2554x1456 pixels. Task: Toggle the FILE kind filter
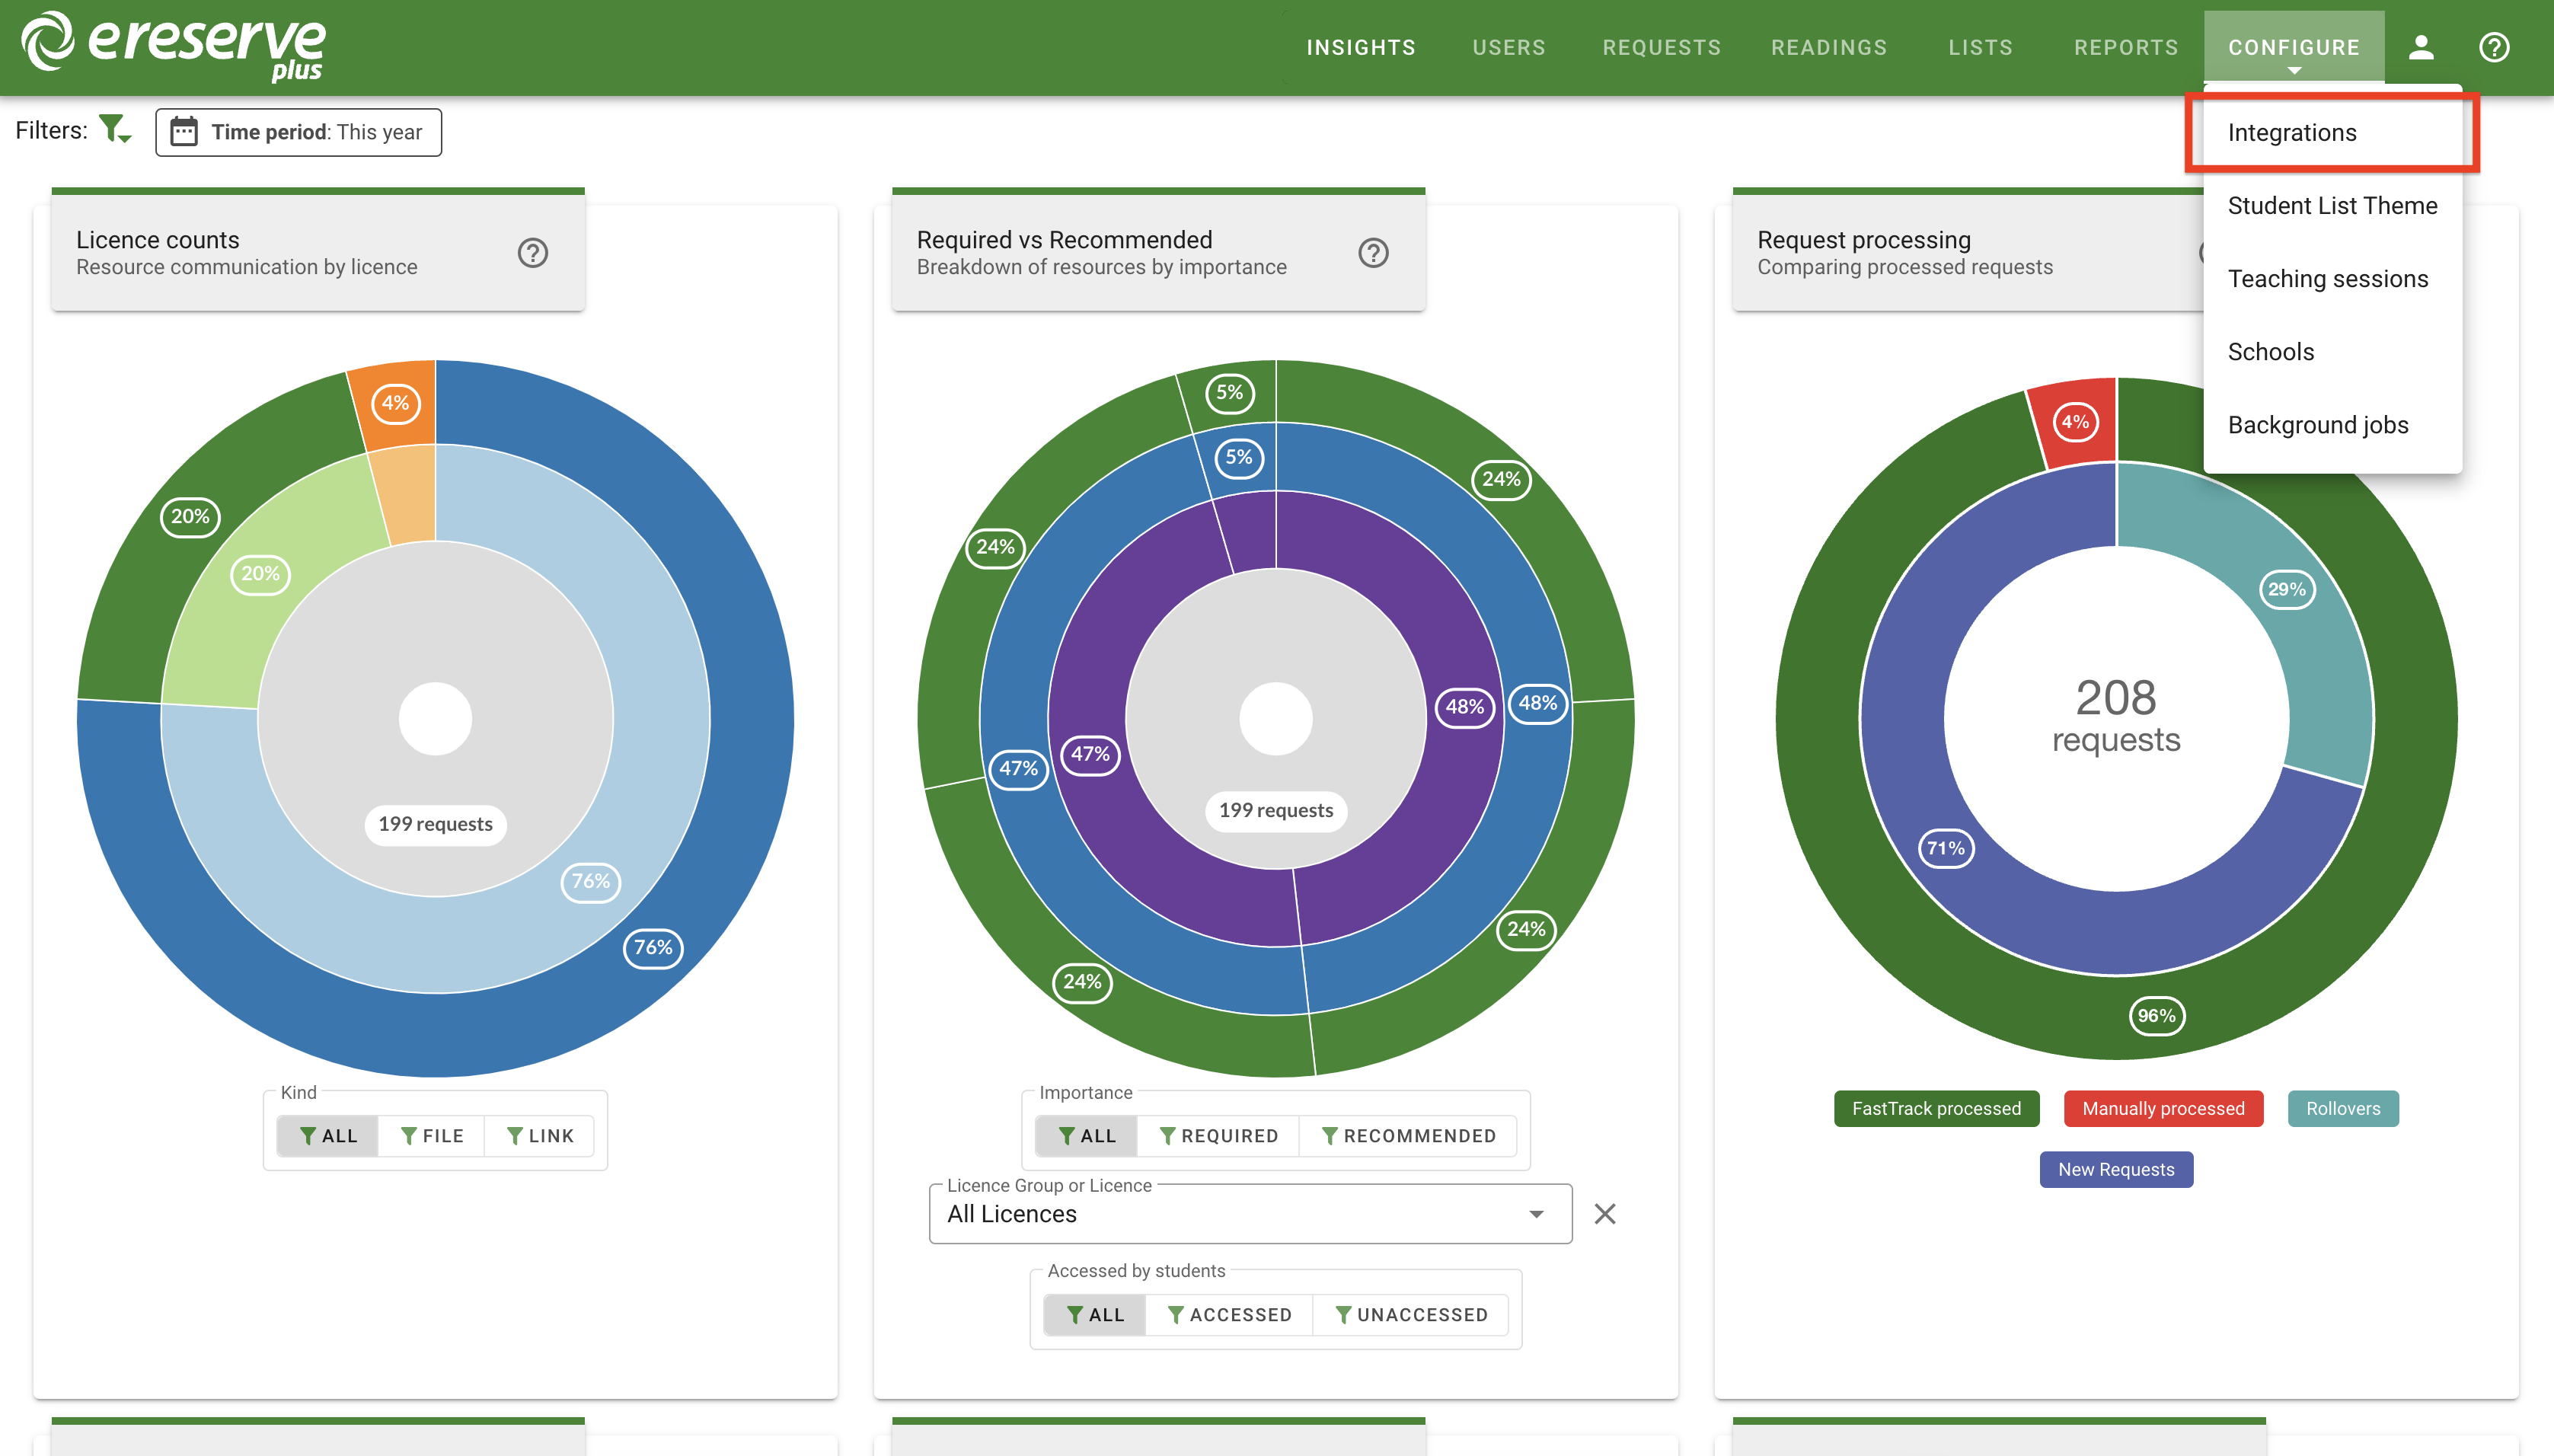pos(431,1136)
